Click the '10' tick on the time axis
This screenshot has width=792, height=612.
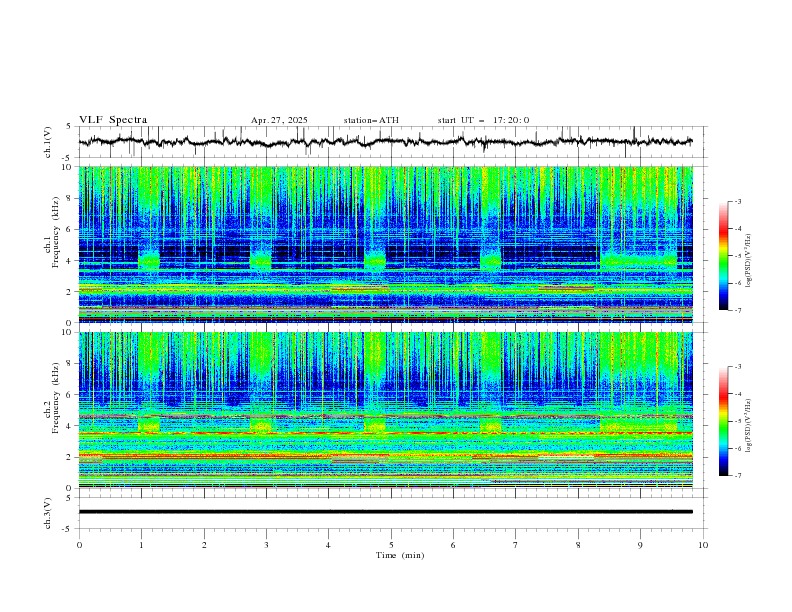tap(703, 545)
